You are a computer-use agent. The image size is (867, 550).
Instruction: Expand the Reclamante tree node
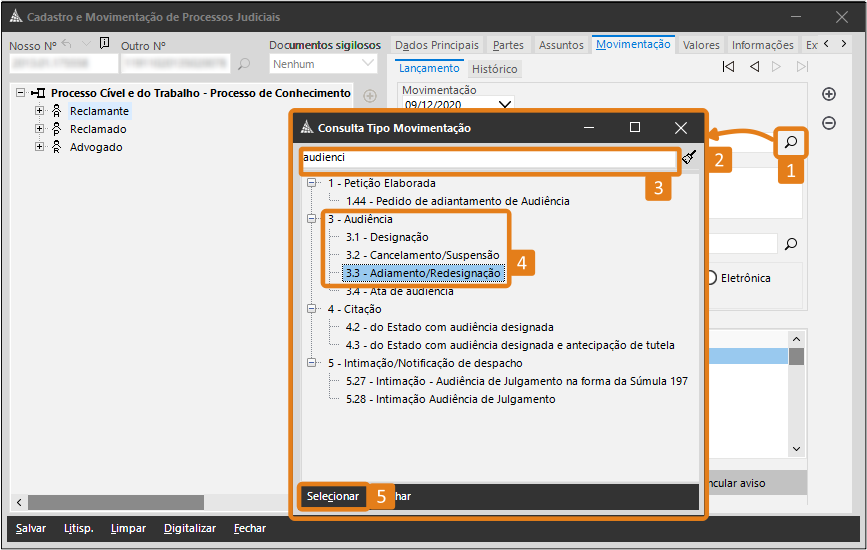pyautogui.click(x=40, y=111)
